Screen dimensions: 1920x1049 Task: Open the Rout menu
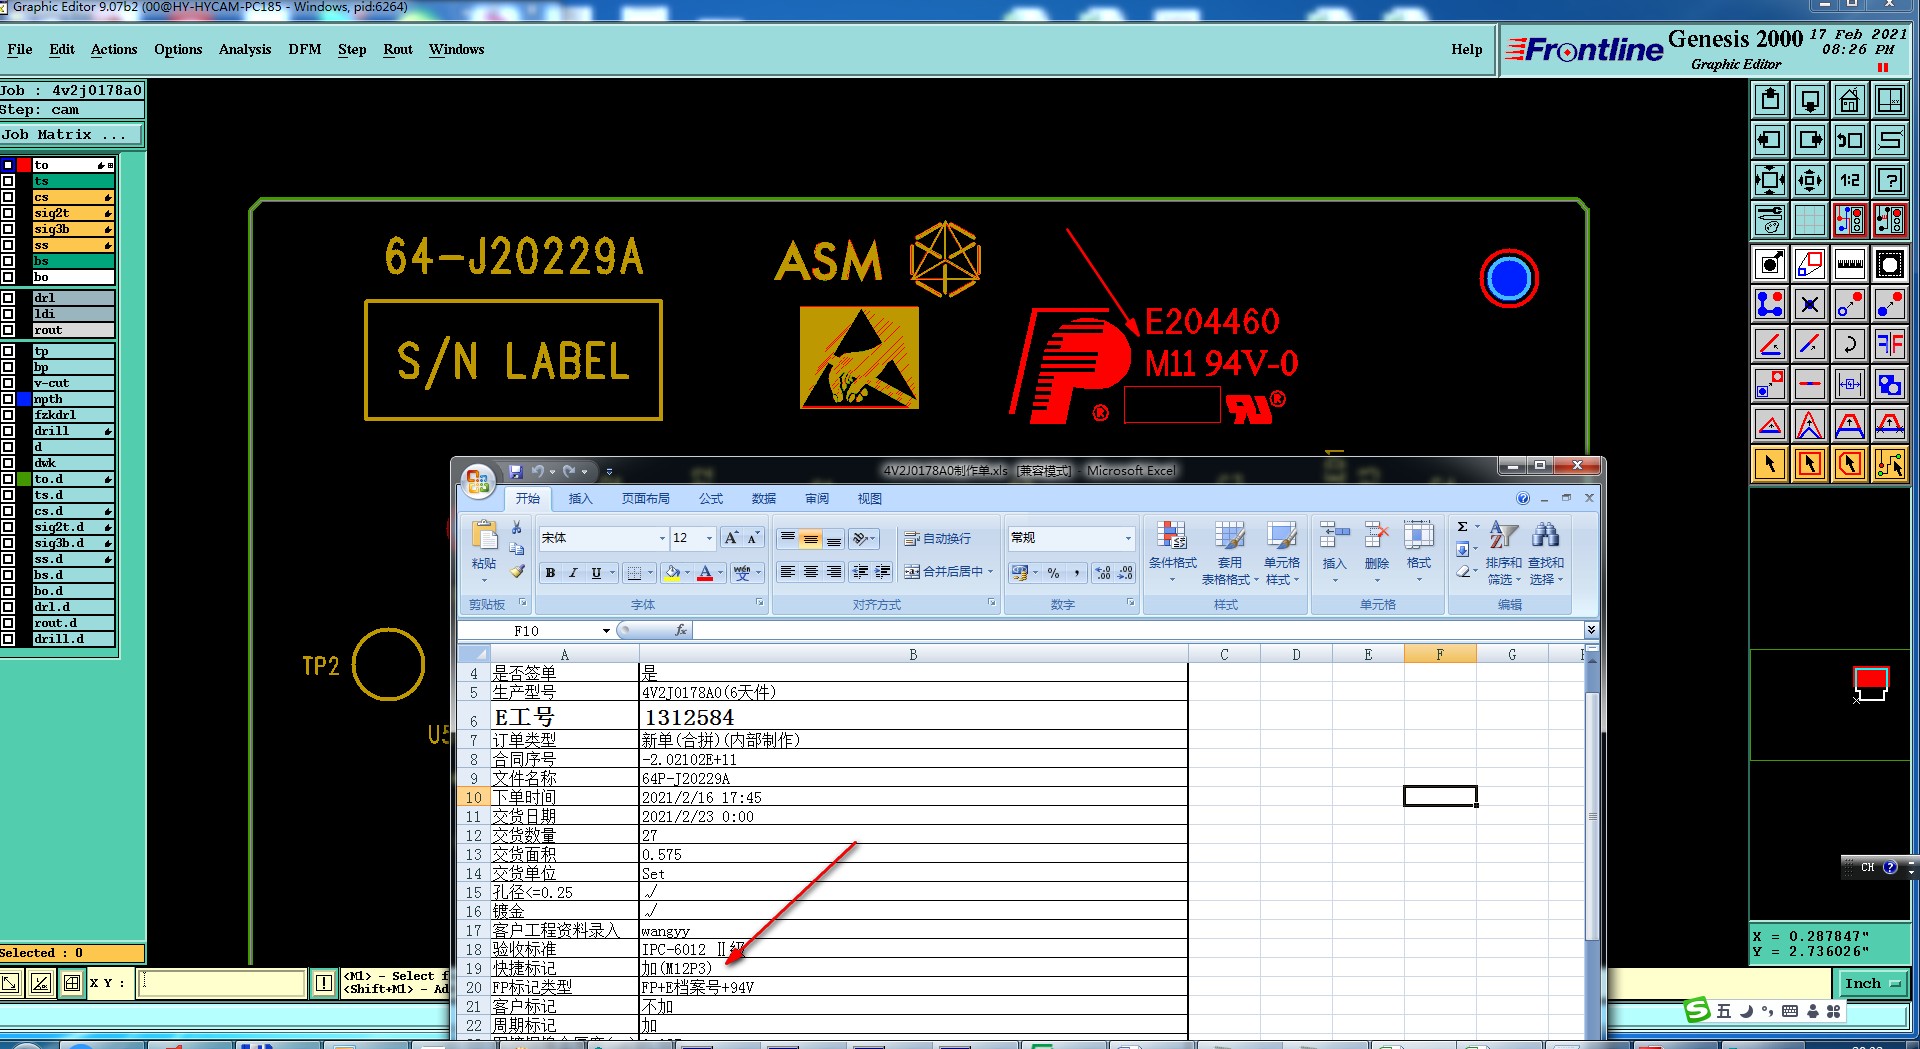397,49
